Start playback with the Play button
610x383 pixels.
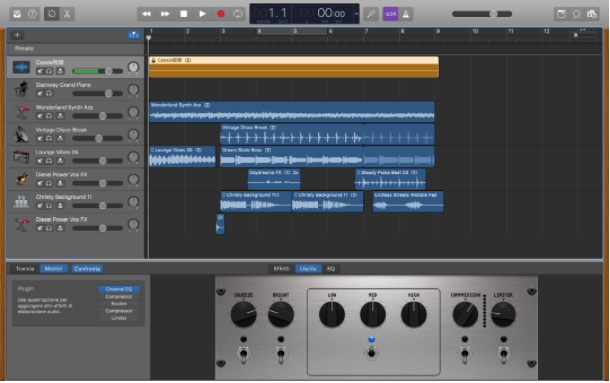pos(202,14)
